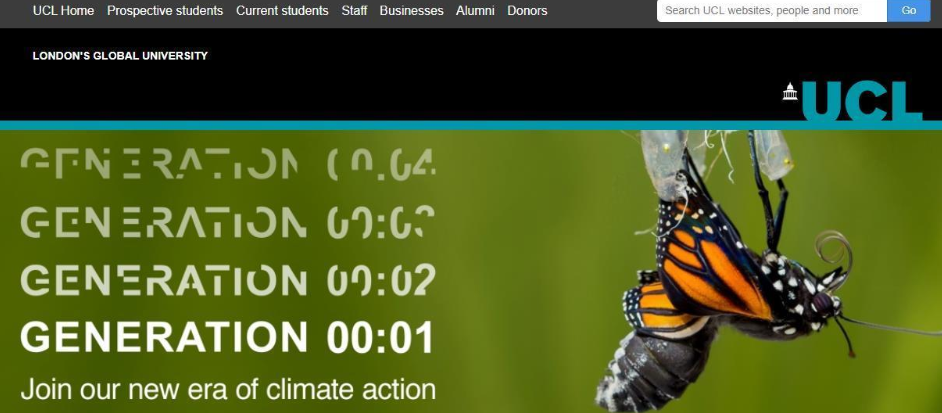The height and width of the screenshot is (413, 942).
Task: Click the faded GENERATION 00:02 text line
Action: [228, 280]
